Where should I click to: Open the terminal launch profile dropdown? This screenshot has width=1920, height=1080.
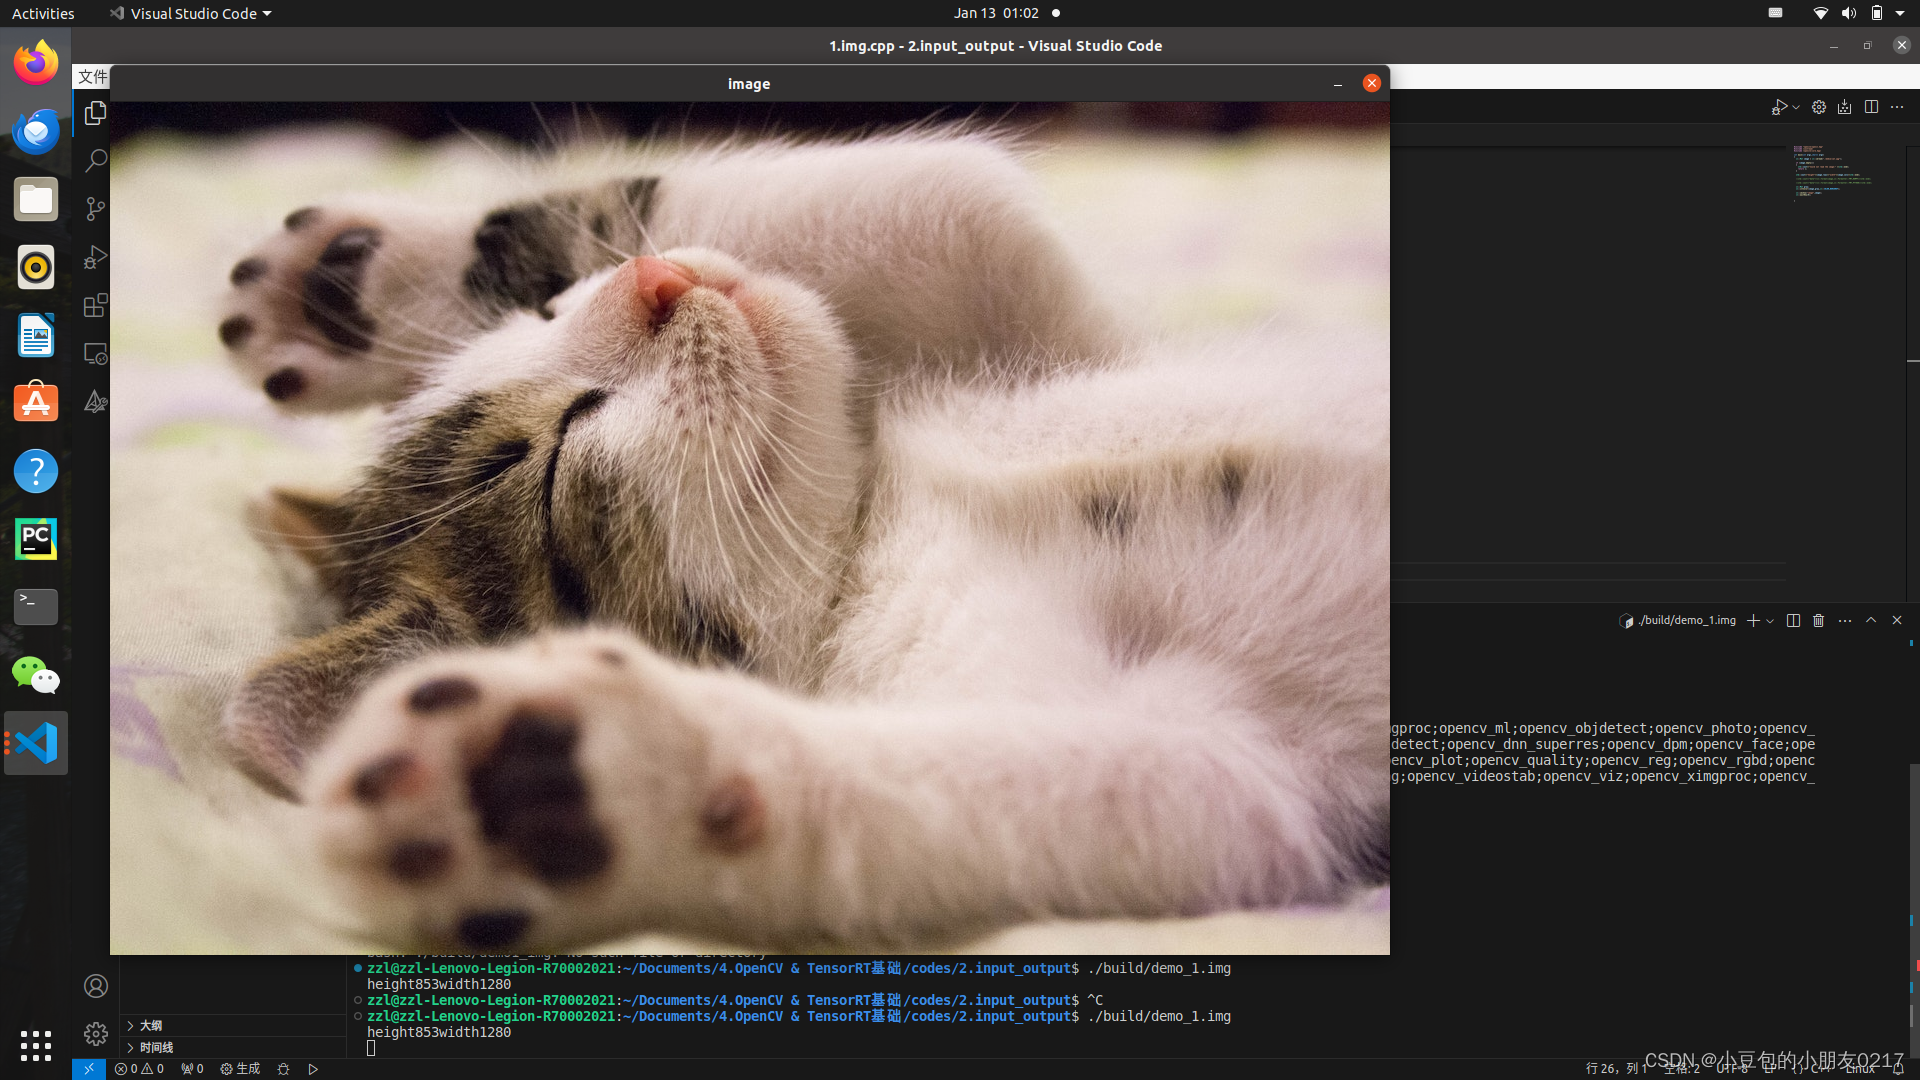point(1770,621)
